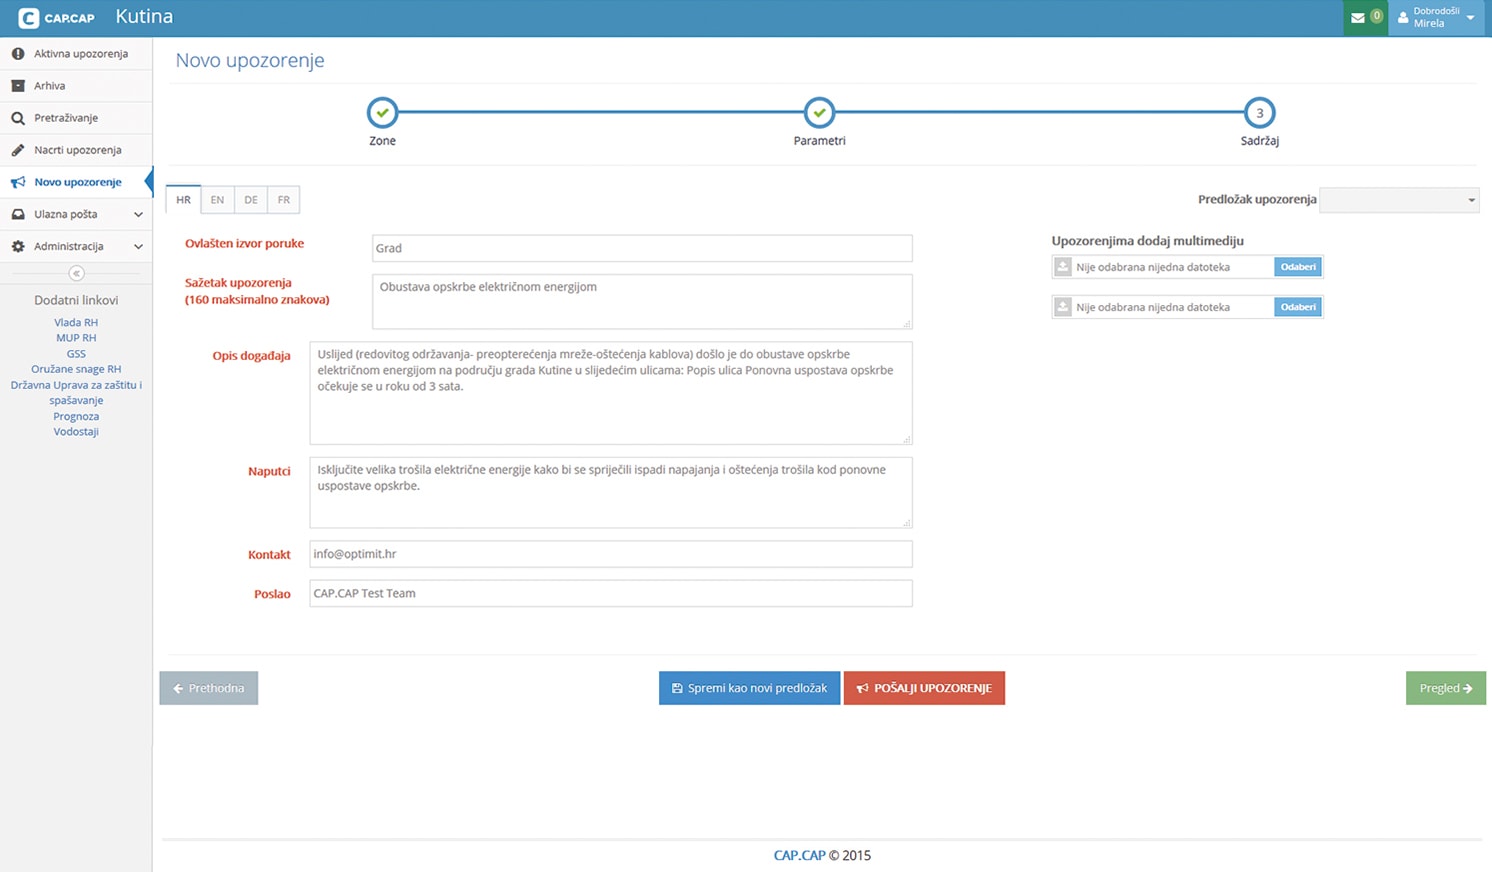Screen dimensions: 1492x872
Task: Click the Sažetak upozorenja text area
Action: tap(642, 302)
